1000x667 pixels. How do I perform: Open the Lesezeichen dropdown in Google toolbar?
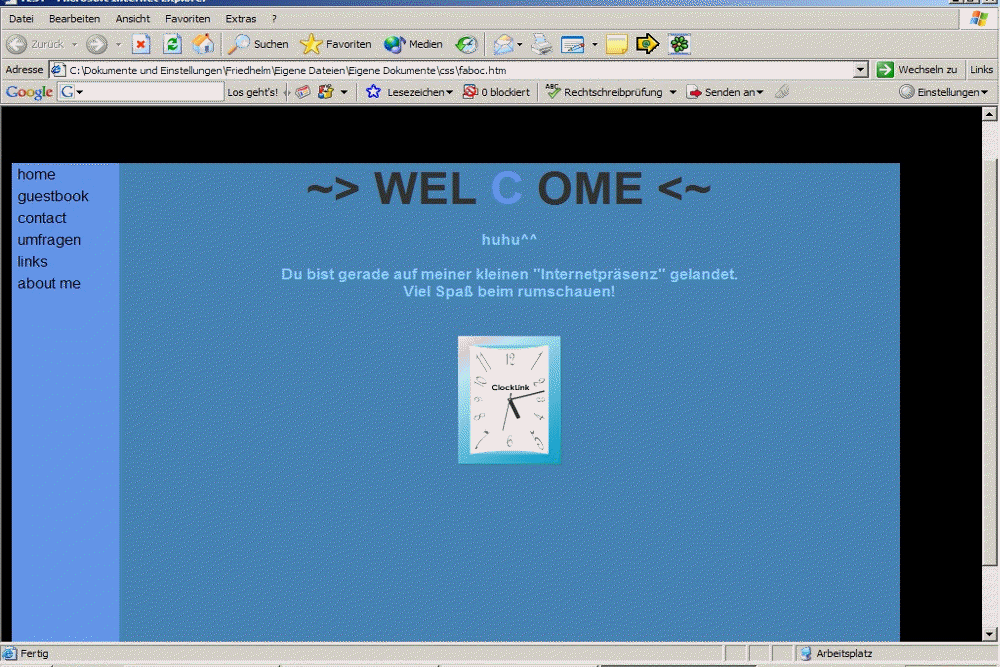click(410, 92)
